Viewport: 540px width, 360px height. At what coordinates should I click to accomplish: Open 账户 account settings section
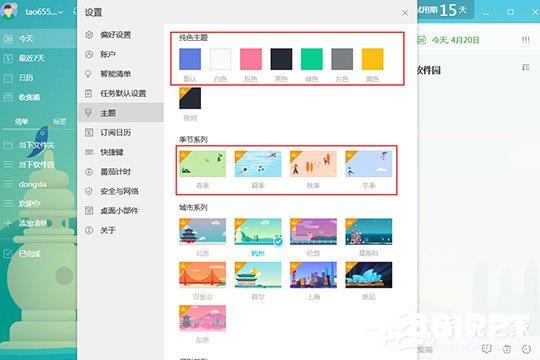tap(121, 54)
